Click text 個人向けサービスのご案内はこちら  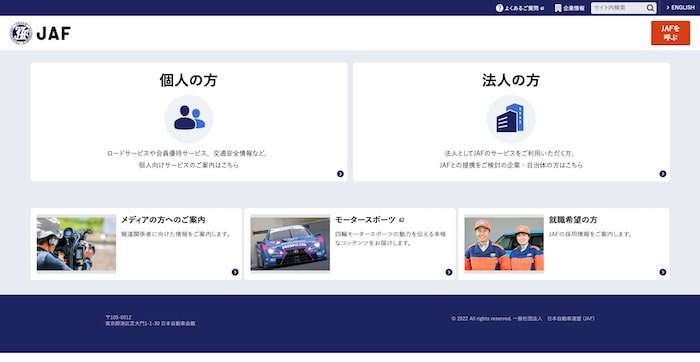tap(188, 165)
